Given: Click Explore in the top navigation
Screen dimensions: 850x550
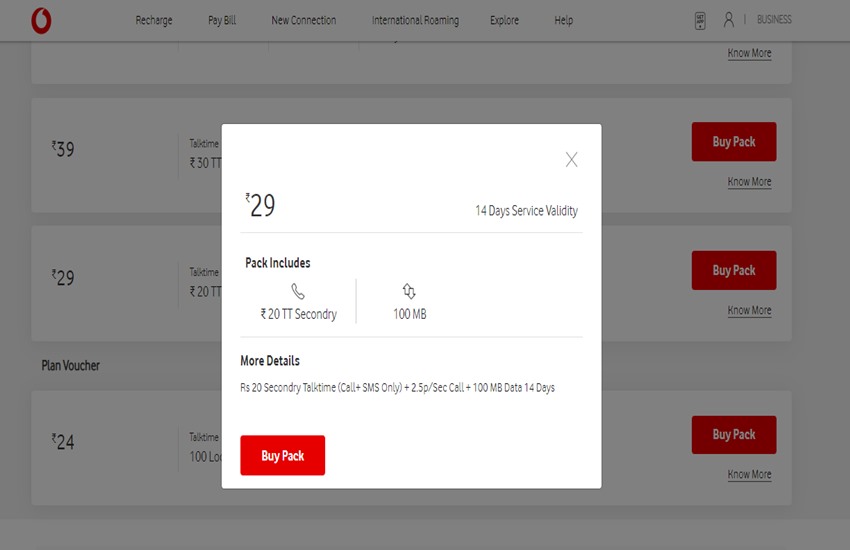Looking at the screenshot, I should click(x=504, y=20).
